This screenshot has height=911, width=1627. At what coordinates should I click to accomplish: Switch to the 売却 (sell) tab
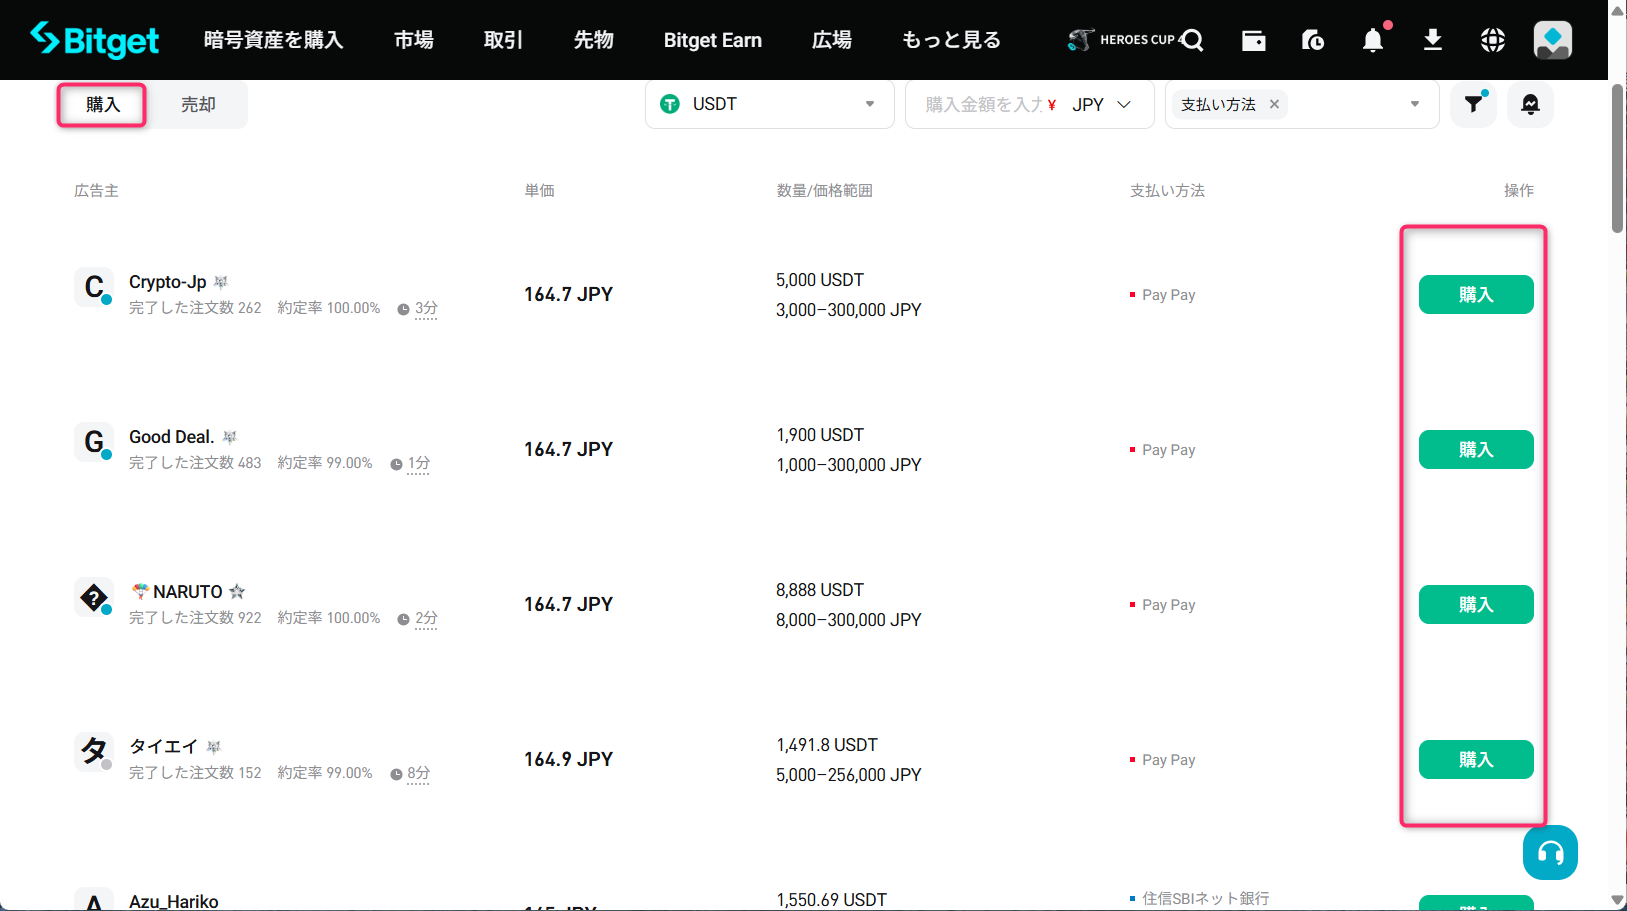click(x=198, y=105)
